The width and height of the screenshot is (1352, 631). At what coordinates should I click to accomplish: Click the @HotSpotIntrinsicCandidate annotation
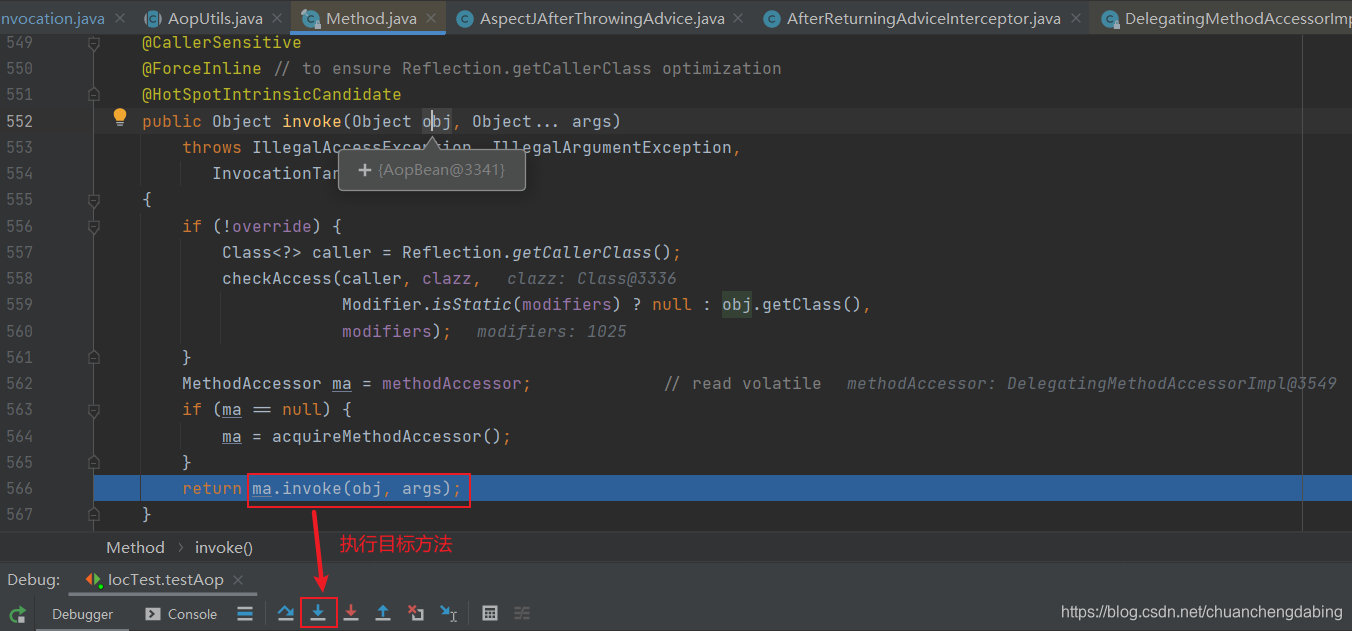[271, 95]
